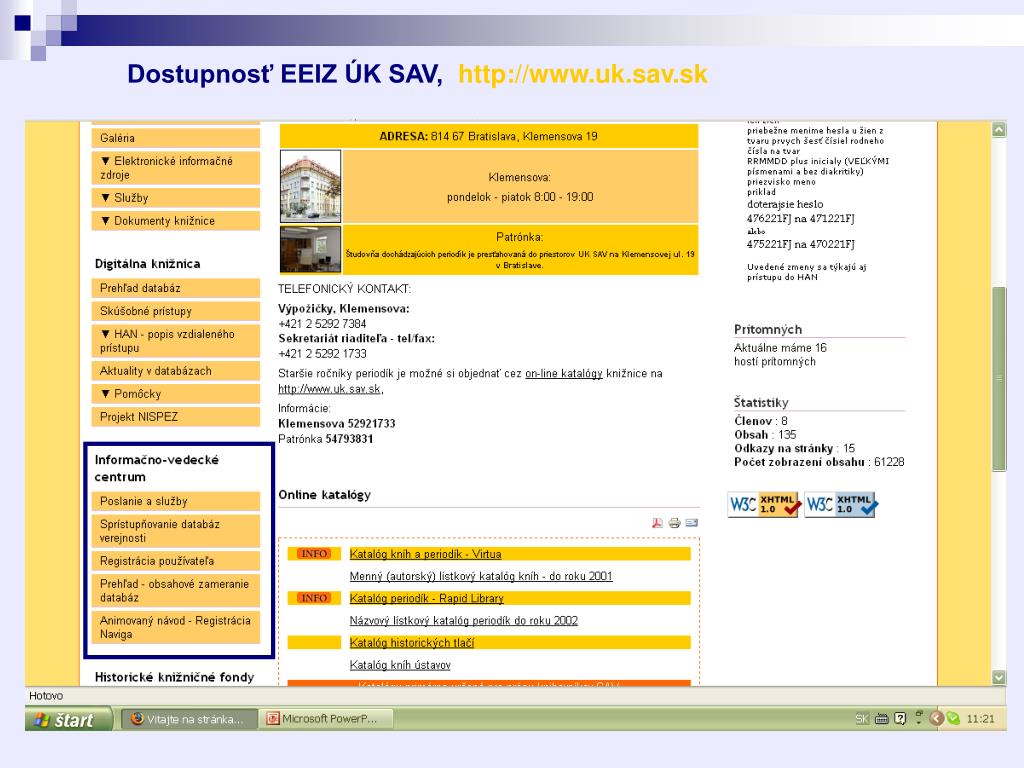Open Animovaný návod - Registrácia Naviga item
This screenshot has width=1024, height=768.
[176, 627]
